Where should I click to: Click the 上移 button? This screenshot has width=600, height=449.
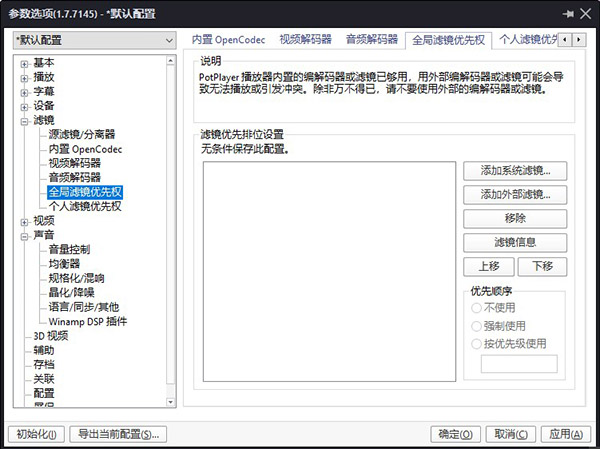pos(489,266)
